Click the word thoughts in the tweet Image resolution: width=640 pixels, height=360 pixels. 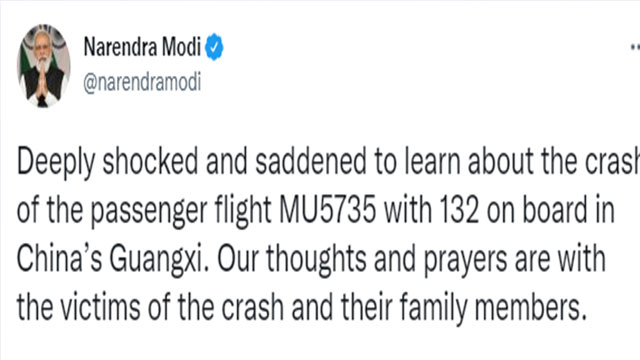[316, 260]
